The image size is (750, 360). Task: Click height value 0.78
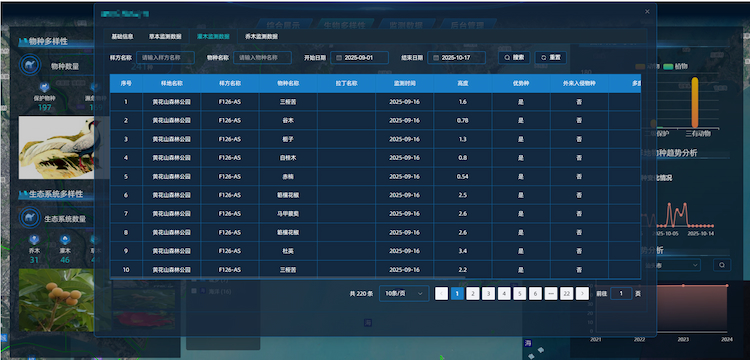tap(463, 120)
